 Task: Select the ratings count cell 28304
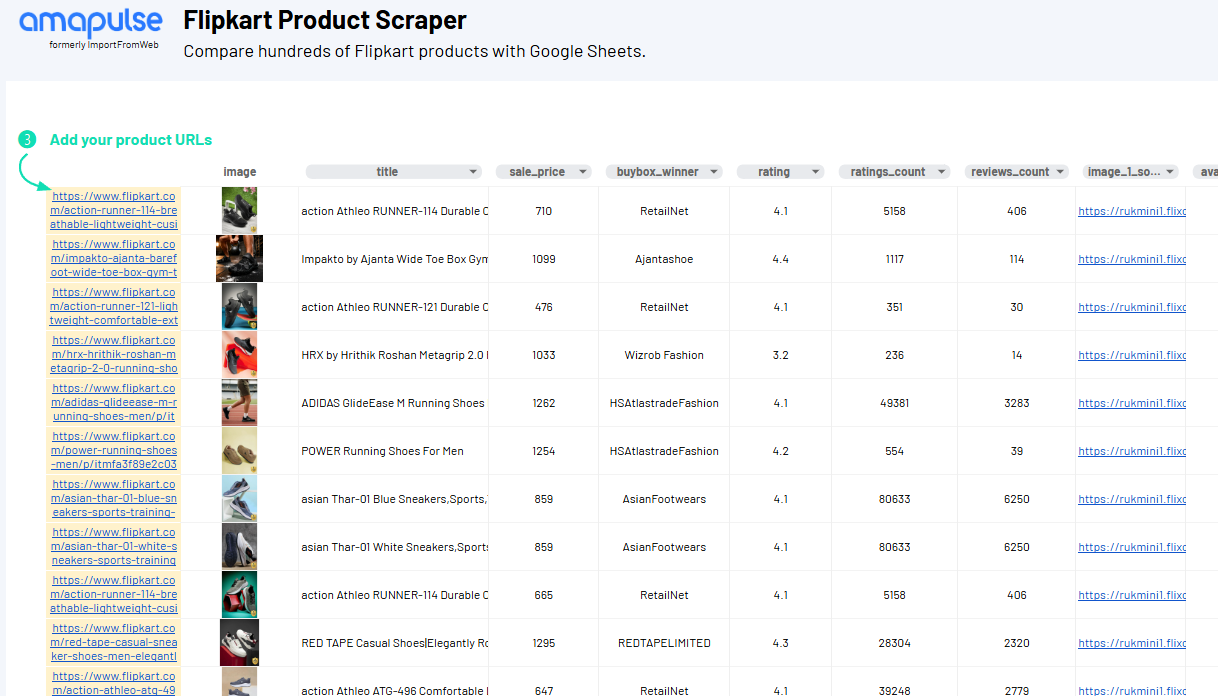(x=894, y=643)
